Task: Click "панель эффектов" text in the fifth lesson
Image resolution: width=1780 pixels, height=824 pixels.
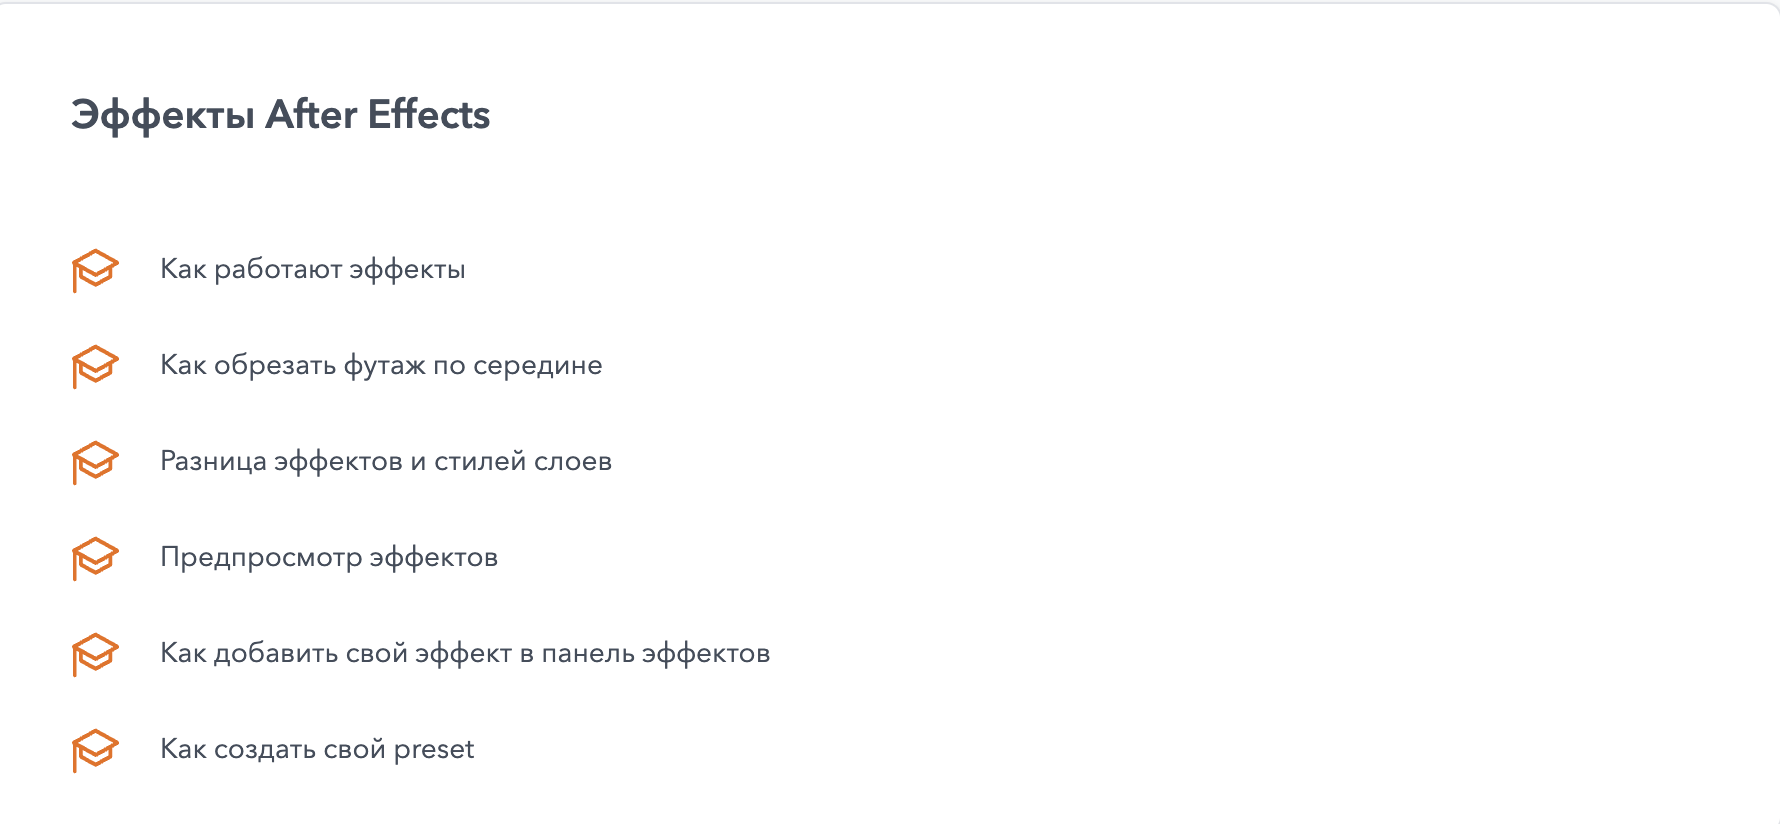Action: (655, 653)
